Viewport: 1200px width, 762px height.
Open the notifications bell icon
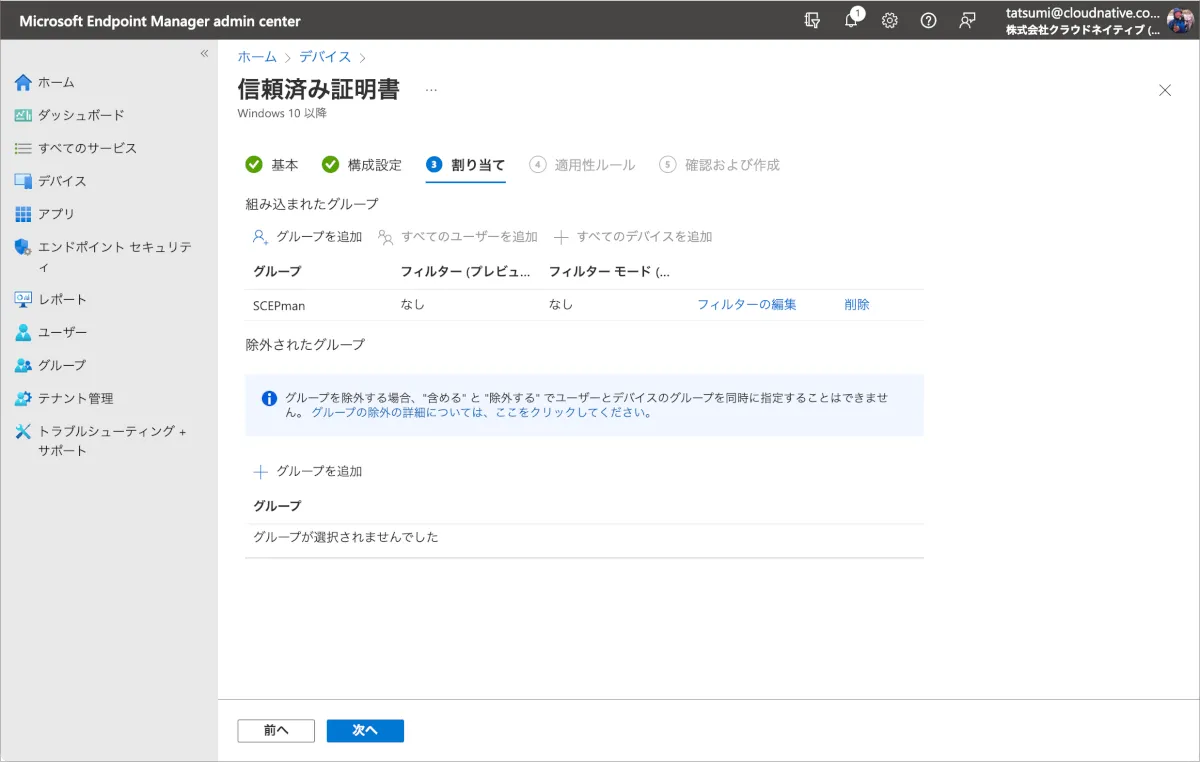(851, 21)
